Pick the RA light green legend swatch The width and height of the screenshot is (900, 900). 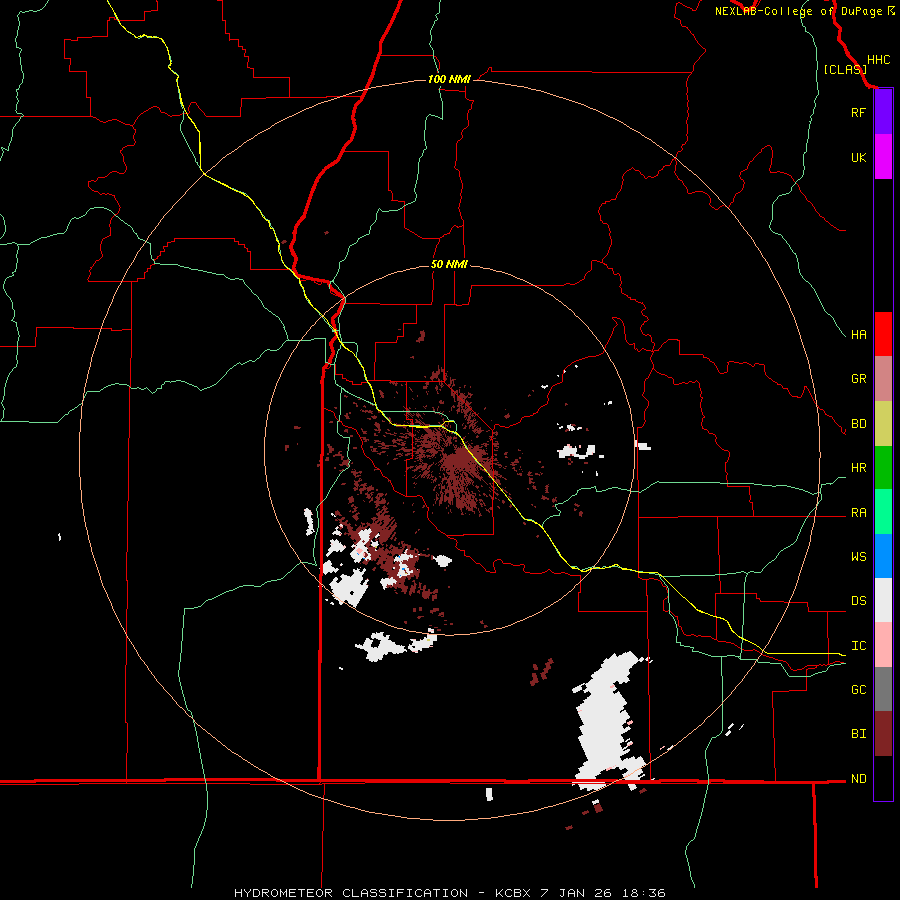[x=883, y=512]
